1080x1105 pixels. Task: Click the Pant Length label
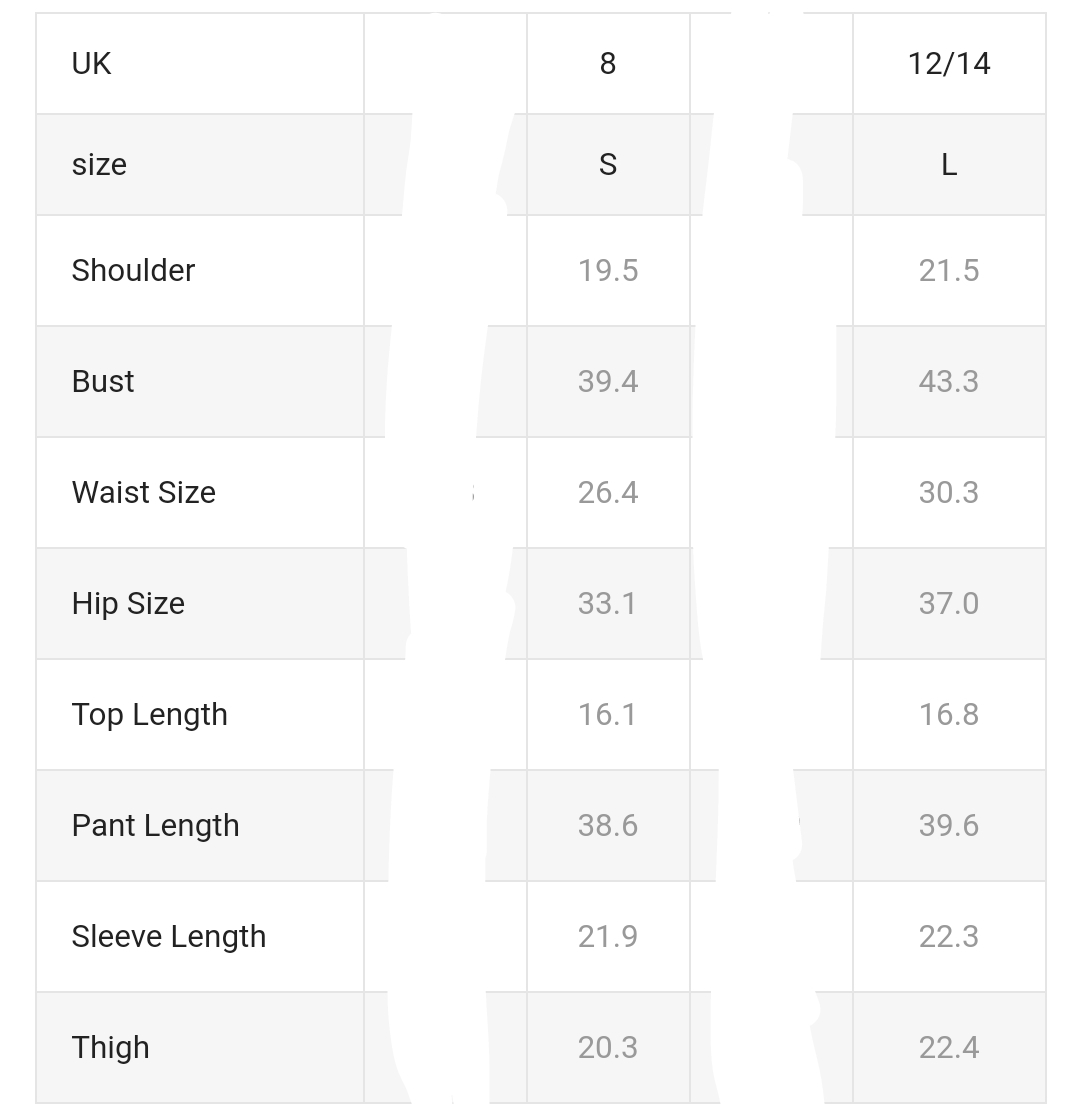click(156, 826)
